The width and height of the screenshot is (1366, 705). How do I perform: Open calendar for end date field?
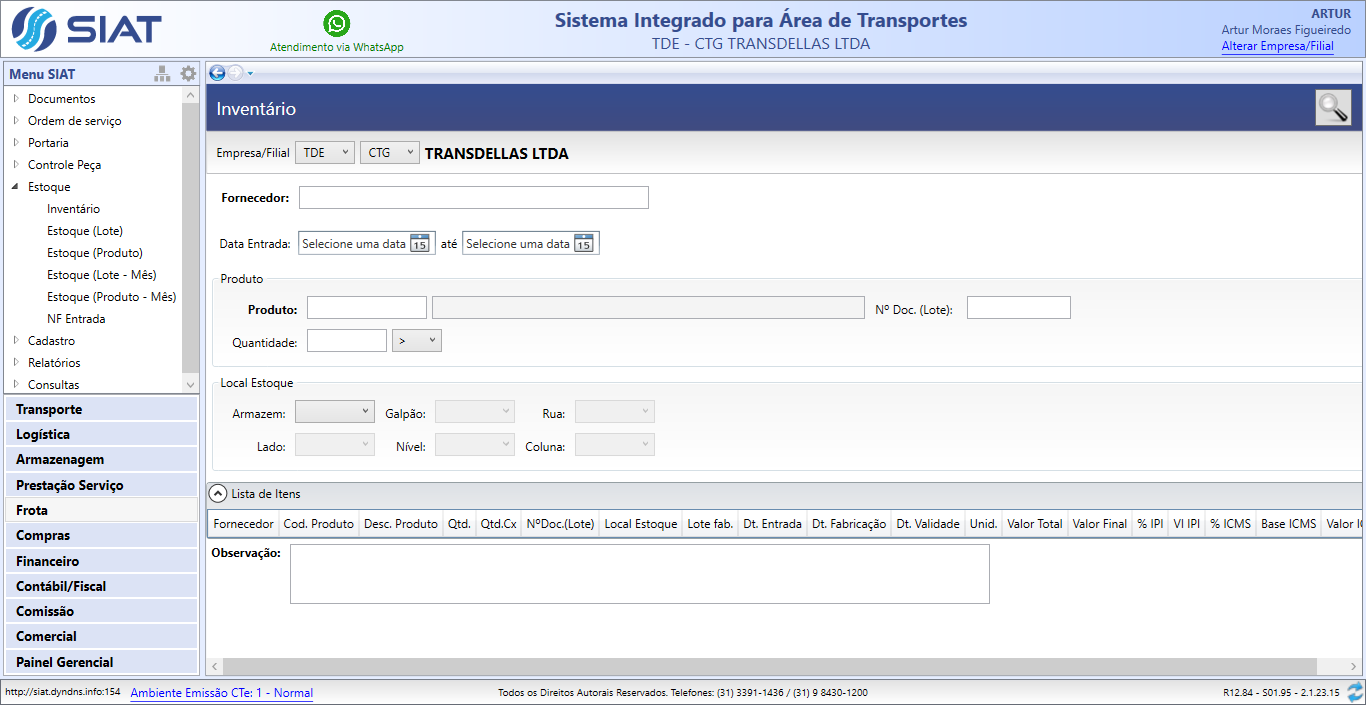coord(584,244)
